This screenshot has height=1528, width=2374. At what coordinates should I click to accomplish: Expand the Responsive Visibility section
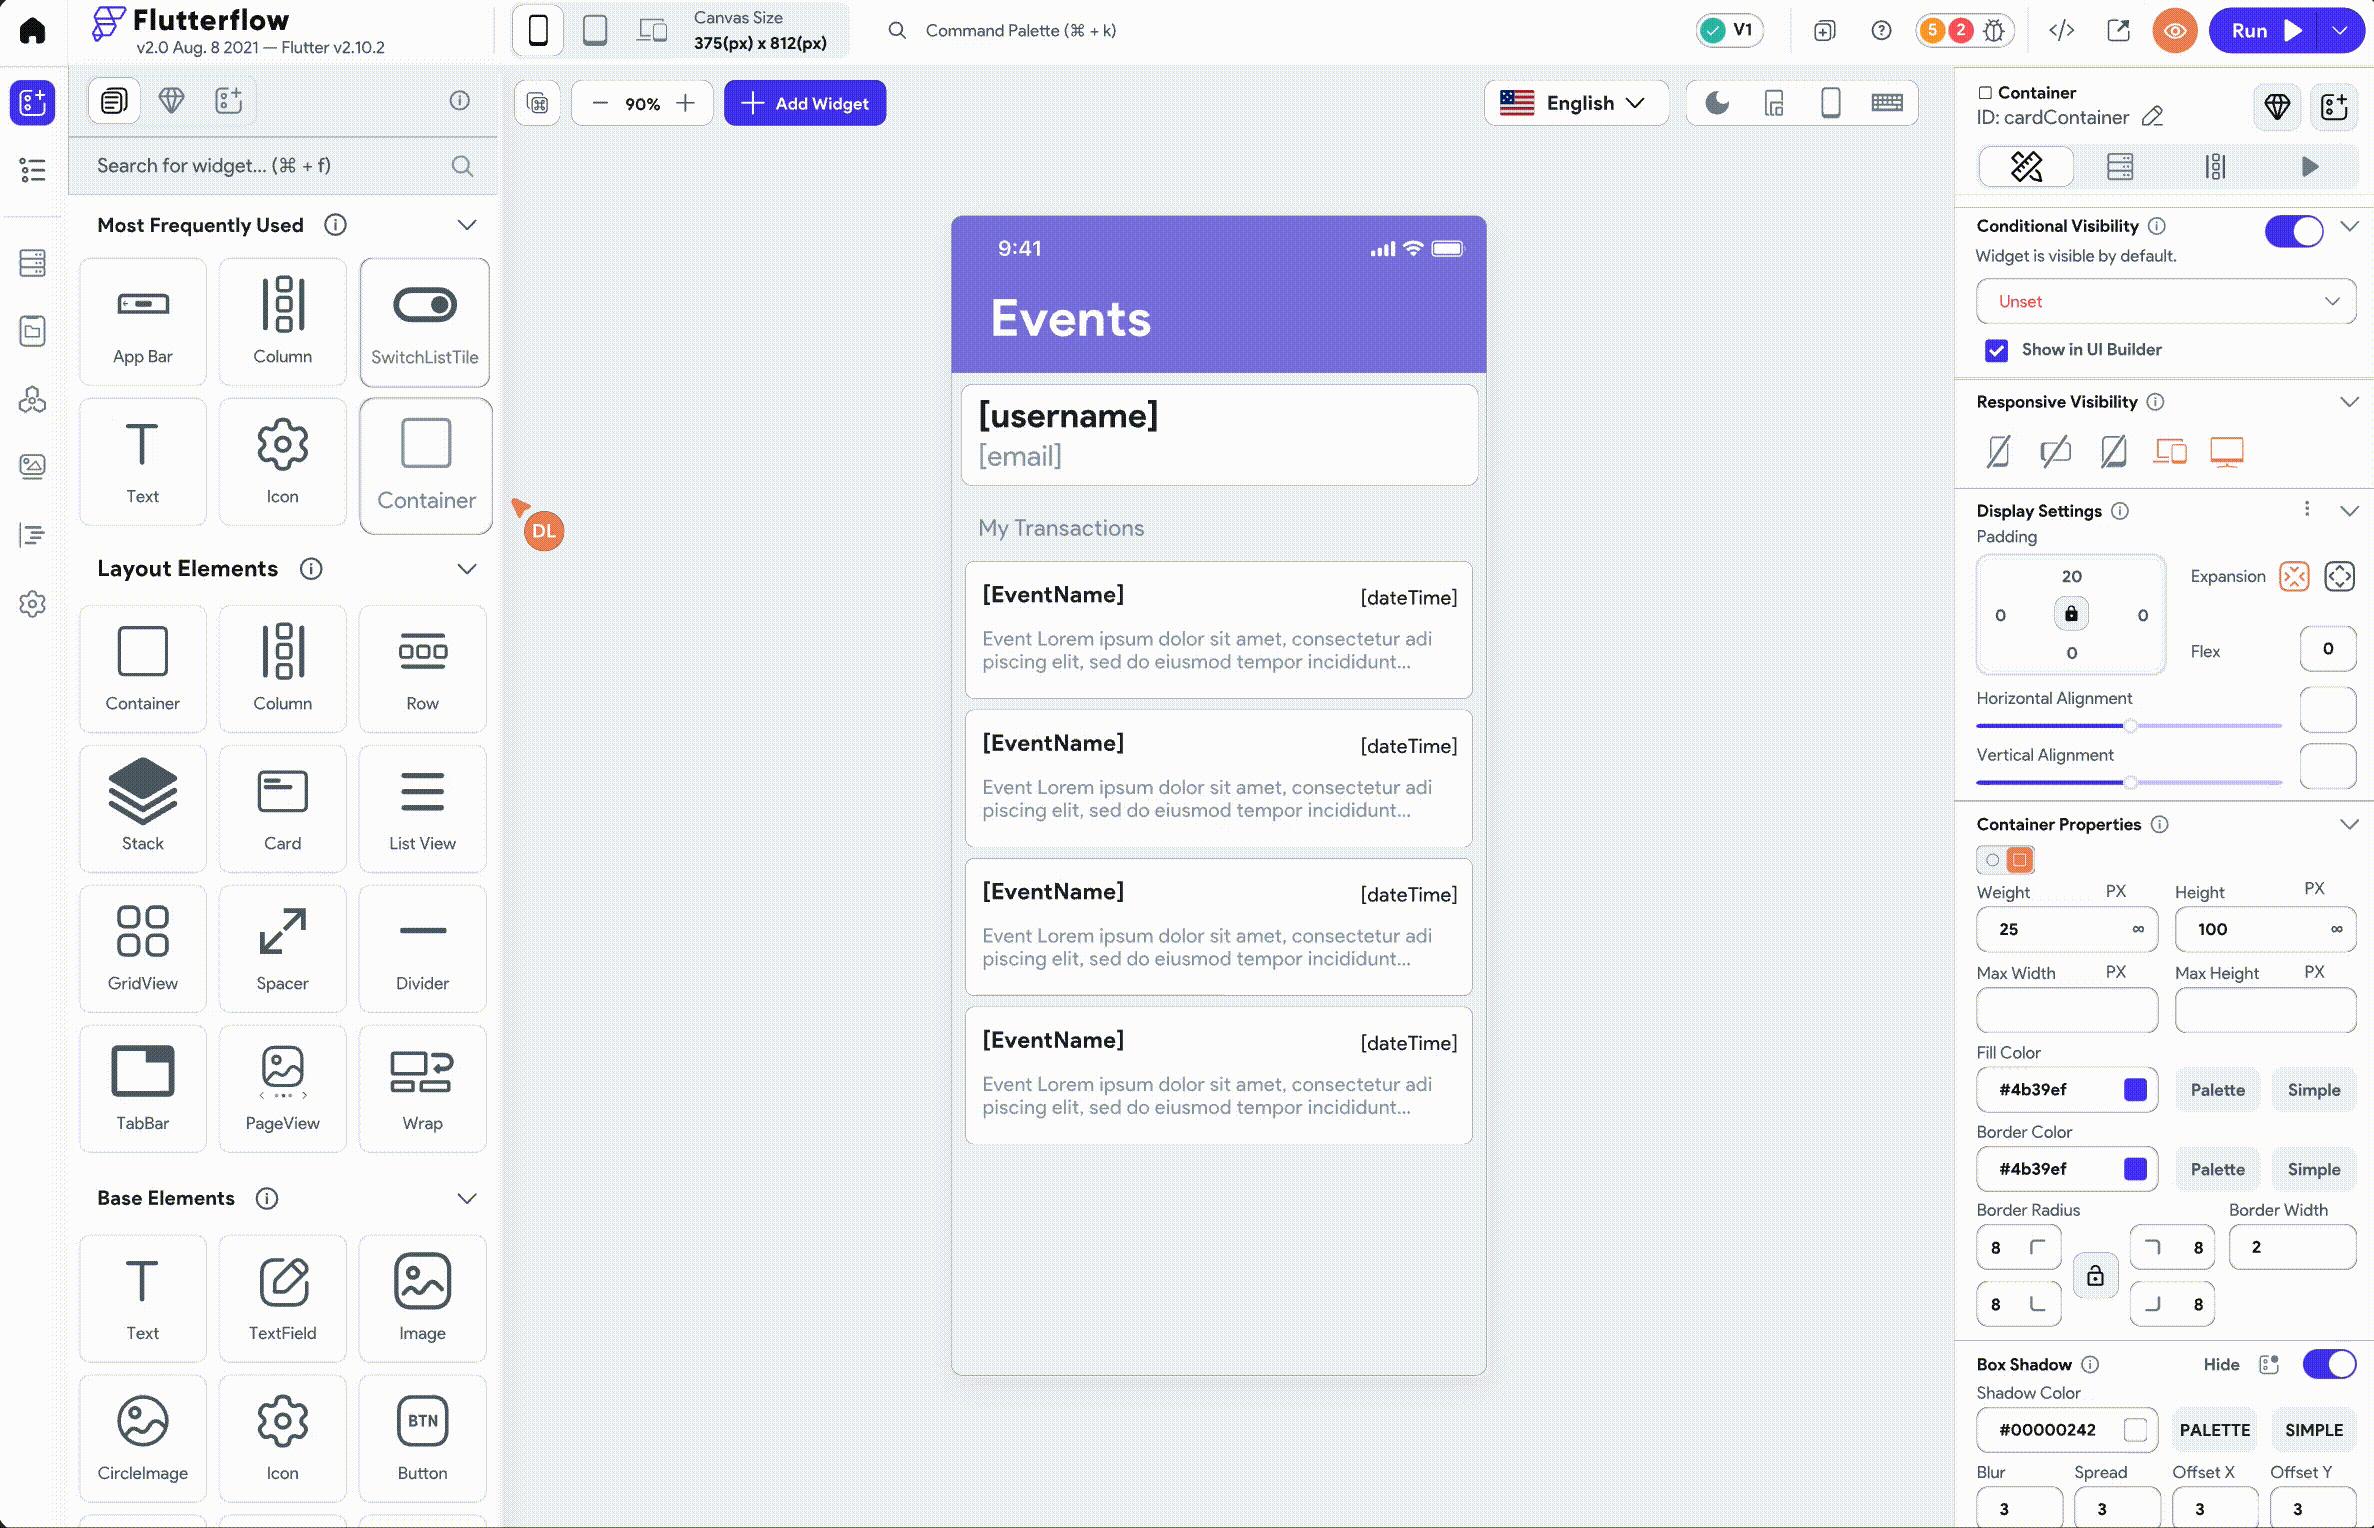(x=2350, y=401)
